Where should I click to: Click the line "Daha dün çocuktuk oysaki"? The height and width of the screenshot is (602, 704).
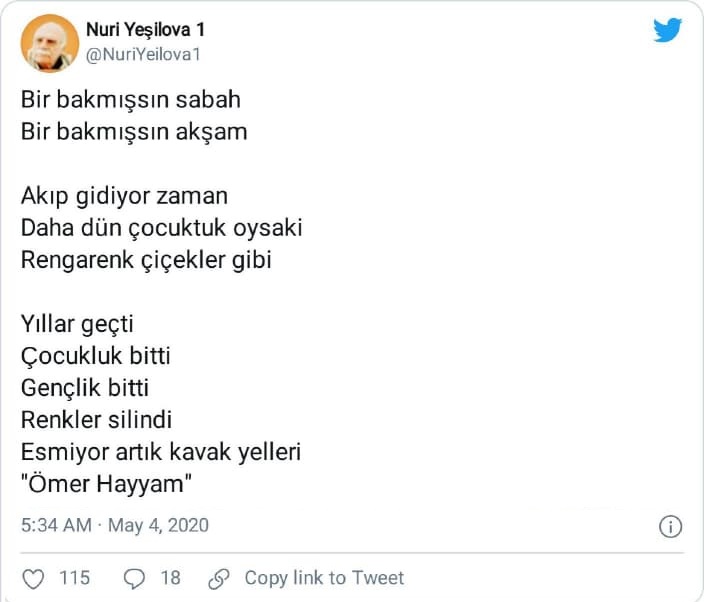tap(161, 228)
